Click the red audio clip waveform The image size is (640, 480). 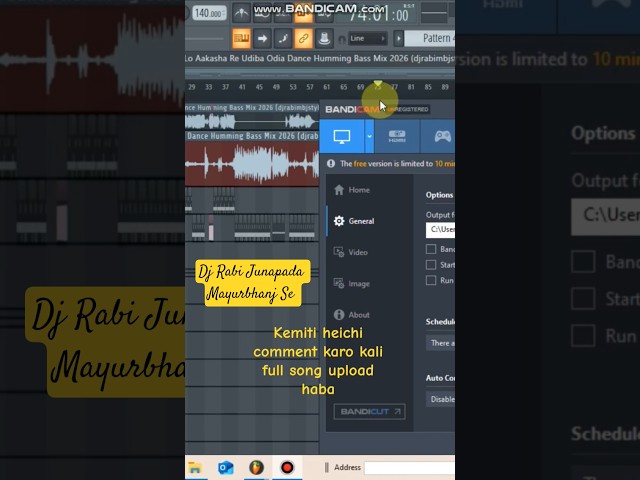pos(252,164)
